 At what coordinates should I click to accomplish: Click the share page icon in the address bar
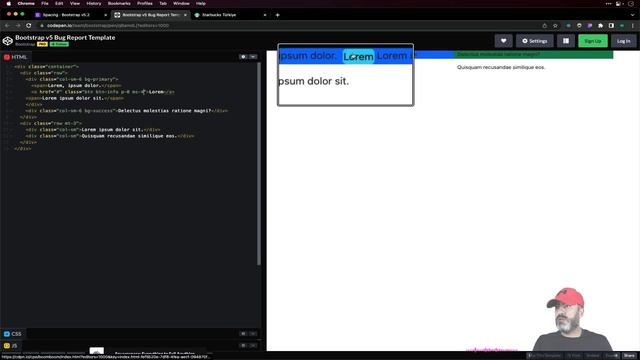pos(544,25)
